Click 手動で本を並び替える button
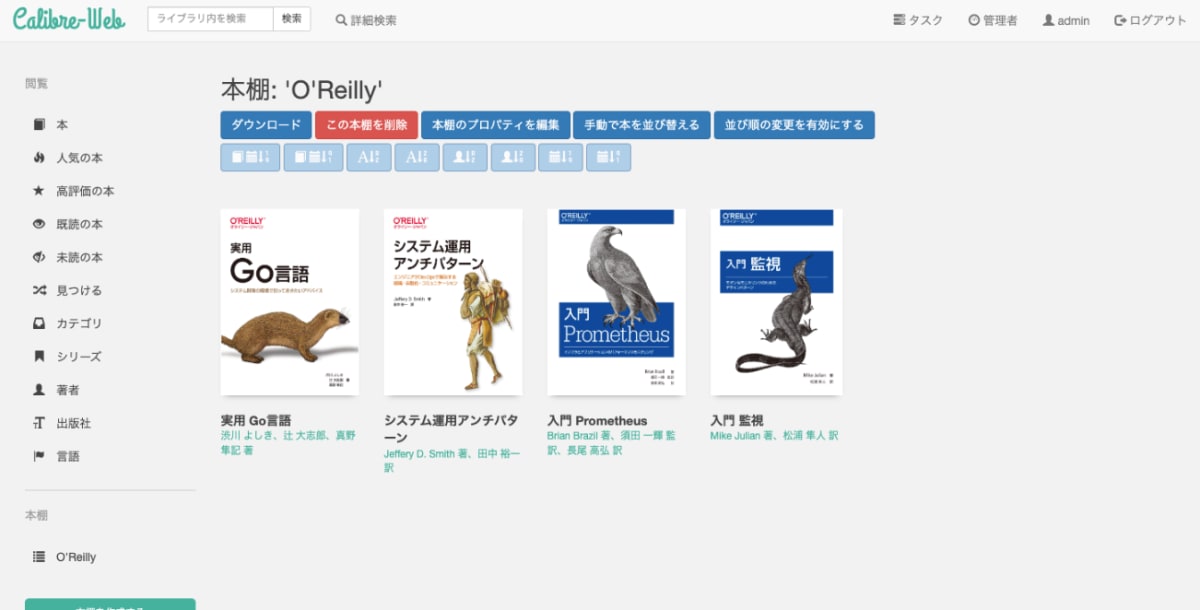1200x610 pixels. pos(642,125)
